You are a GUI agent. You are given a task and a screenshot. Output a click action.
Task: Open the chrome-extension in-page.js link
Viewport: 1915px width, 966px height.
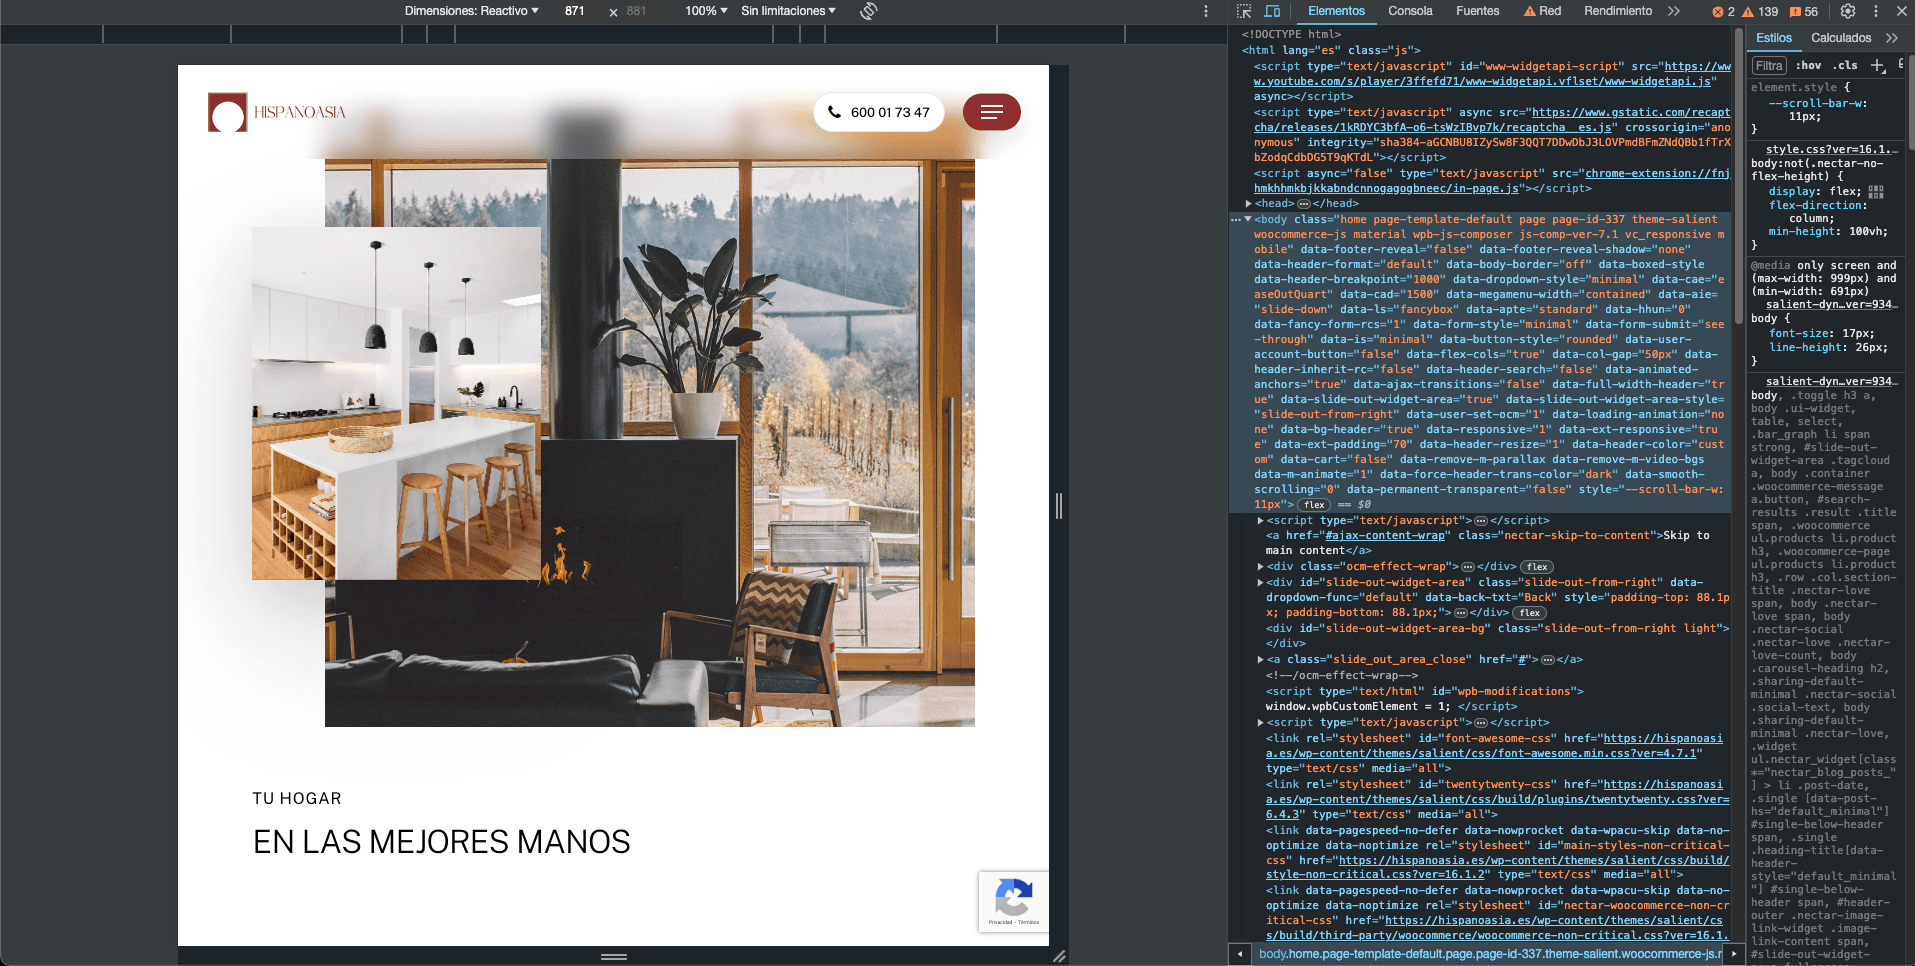[1492, 181]
